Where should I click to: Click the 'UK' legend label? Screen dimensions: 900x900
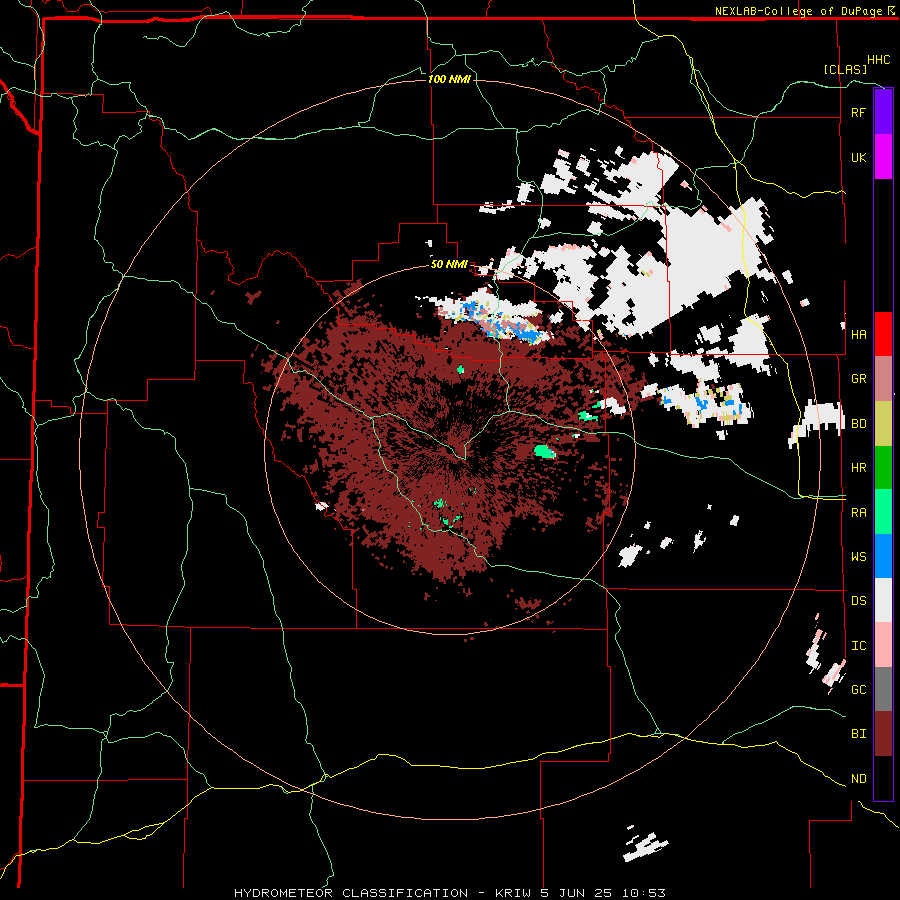[858, 157]
